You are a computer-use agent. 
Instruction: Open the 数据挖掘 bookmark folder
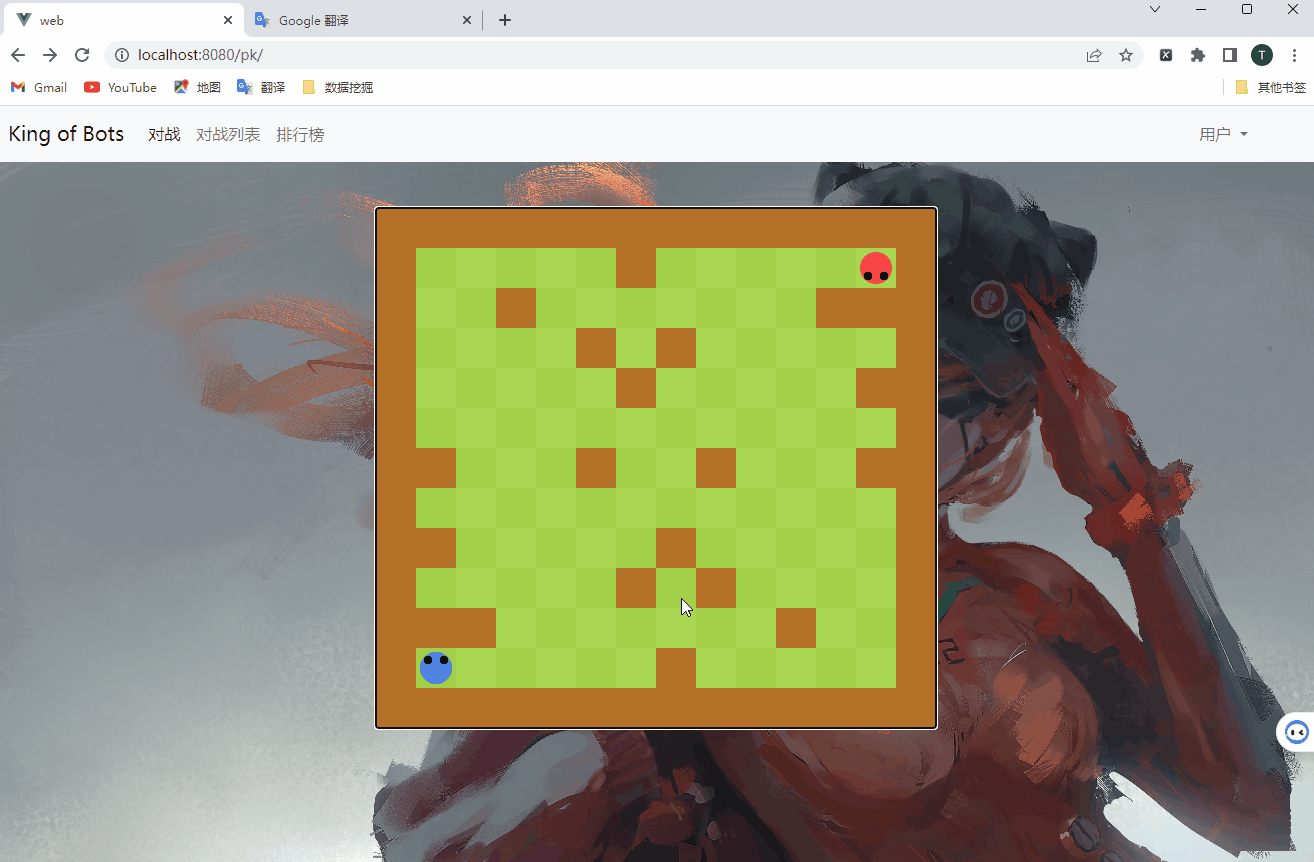click(x=338, y=87)
